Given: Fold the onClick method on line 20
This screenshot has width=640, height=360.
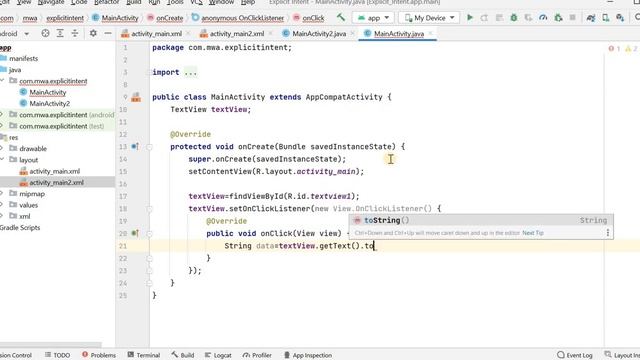Looking at the screenshot, I should tap(149, 234).
